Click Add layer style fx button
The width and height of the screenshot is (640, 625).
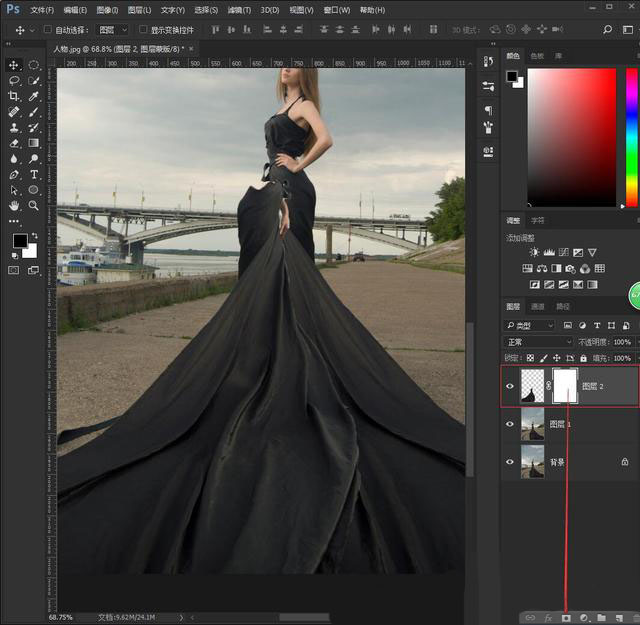point(548,618)
